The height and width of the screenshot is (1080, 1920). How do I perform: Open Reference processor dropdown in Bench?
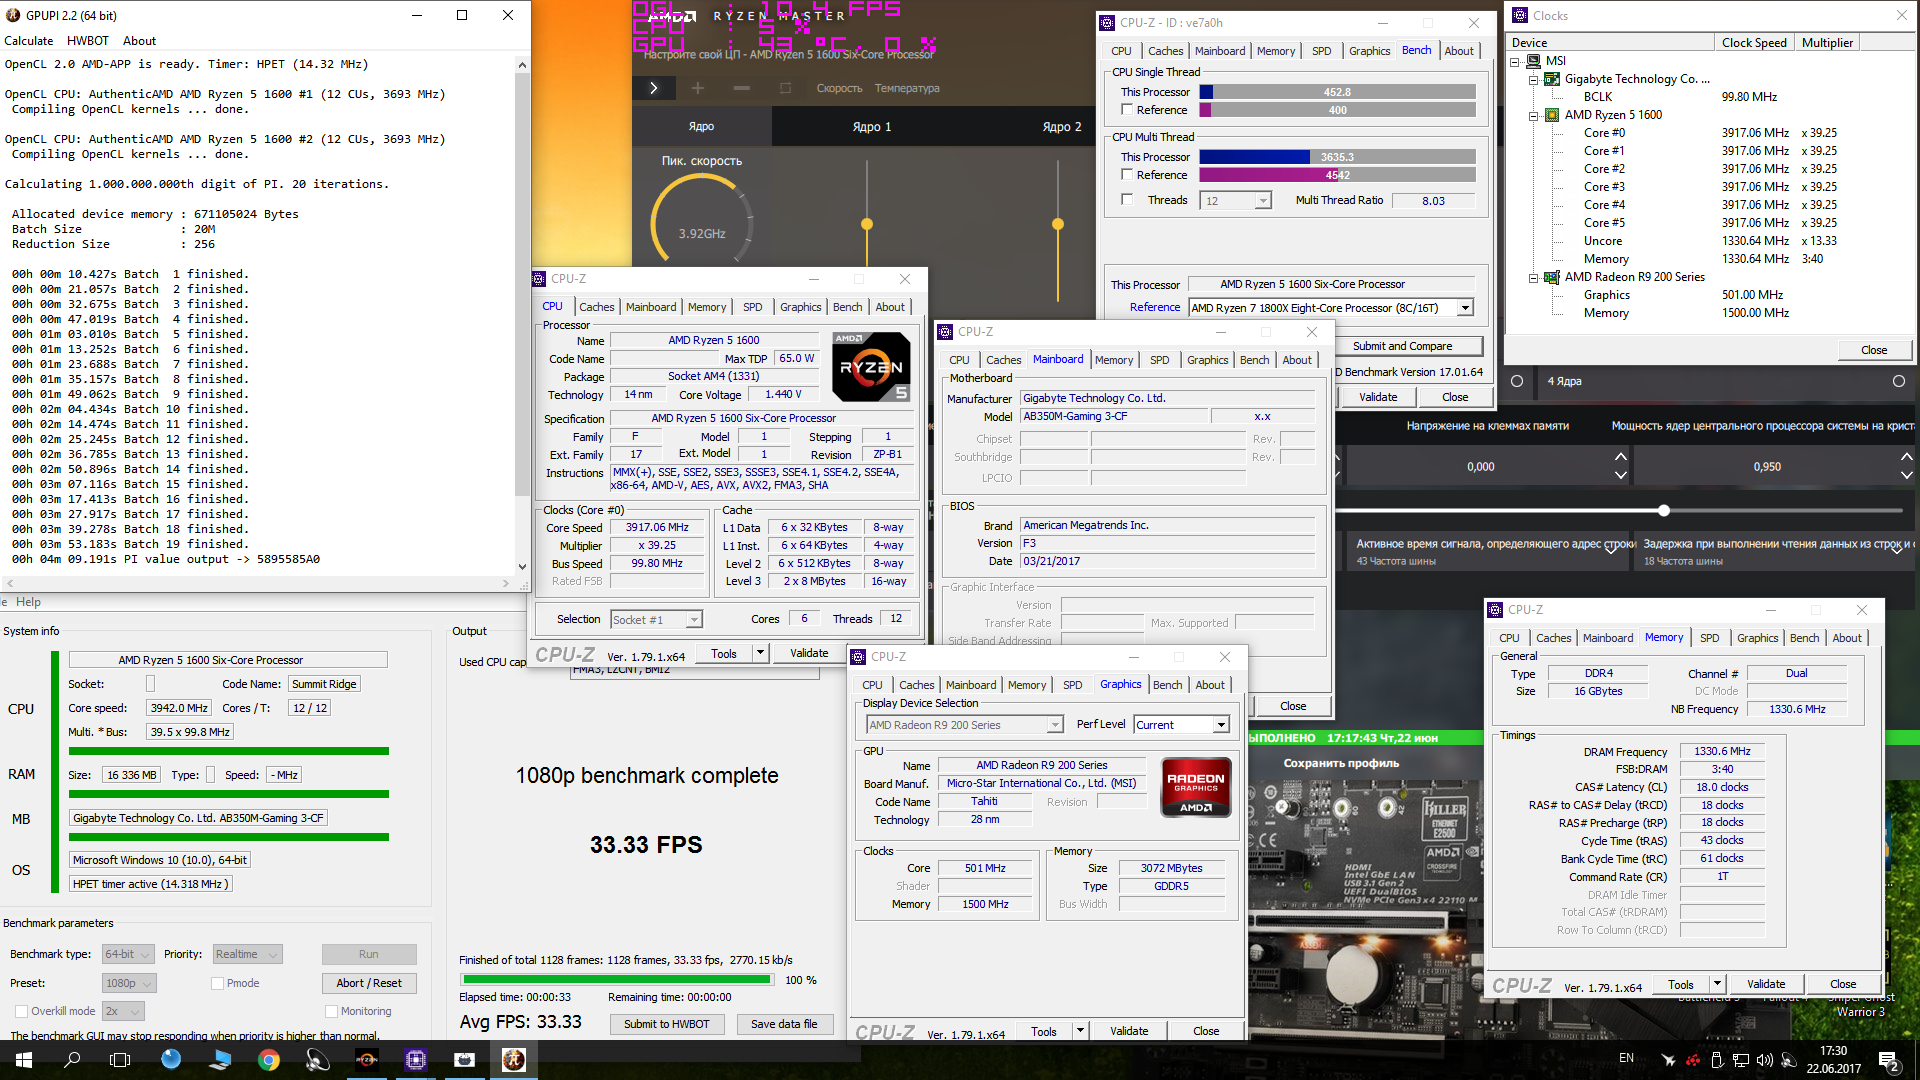[1465, 308]
